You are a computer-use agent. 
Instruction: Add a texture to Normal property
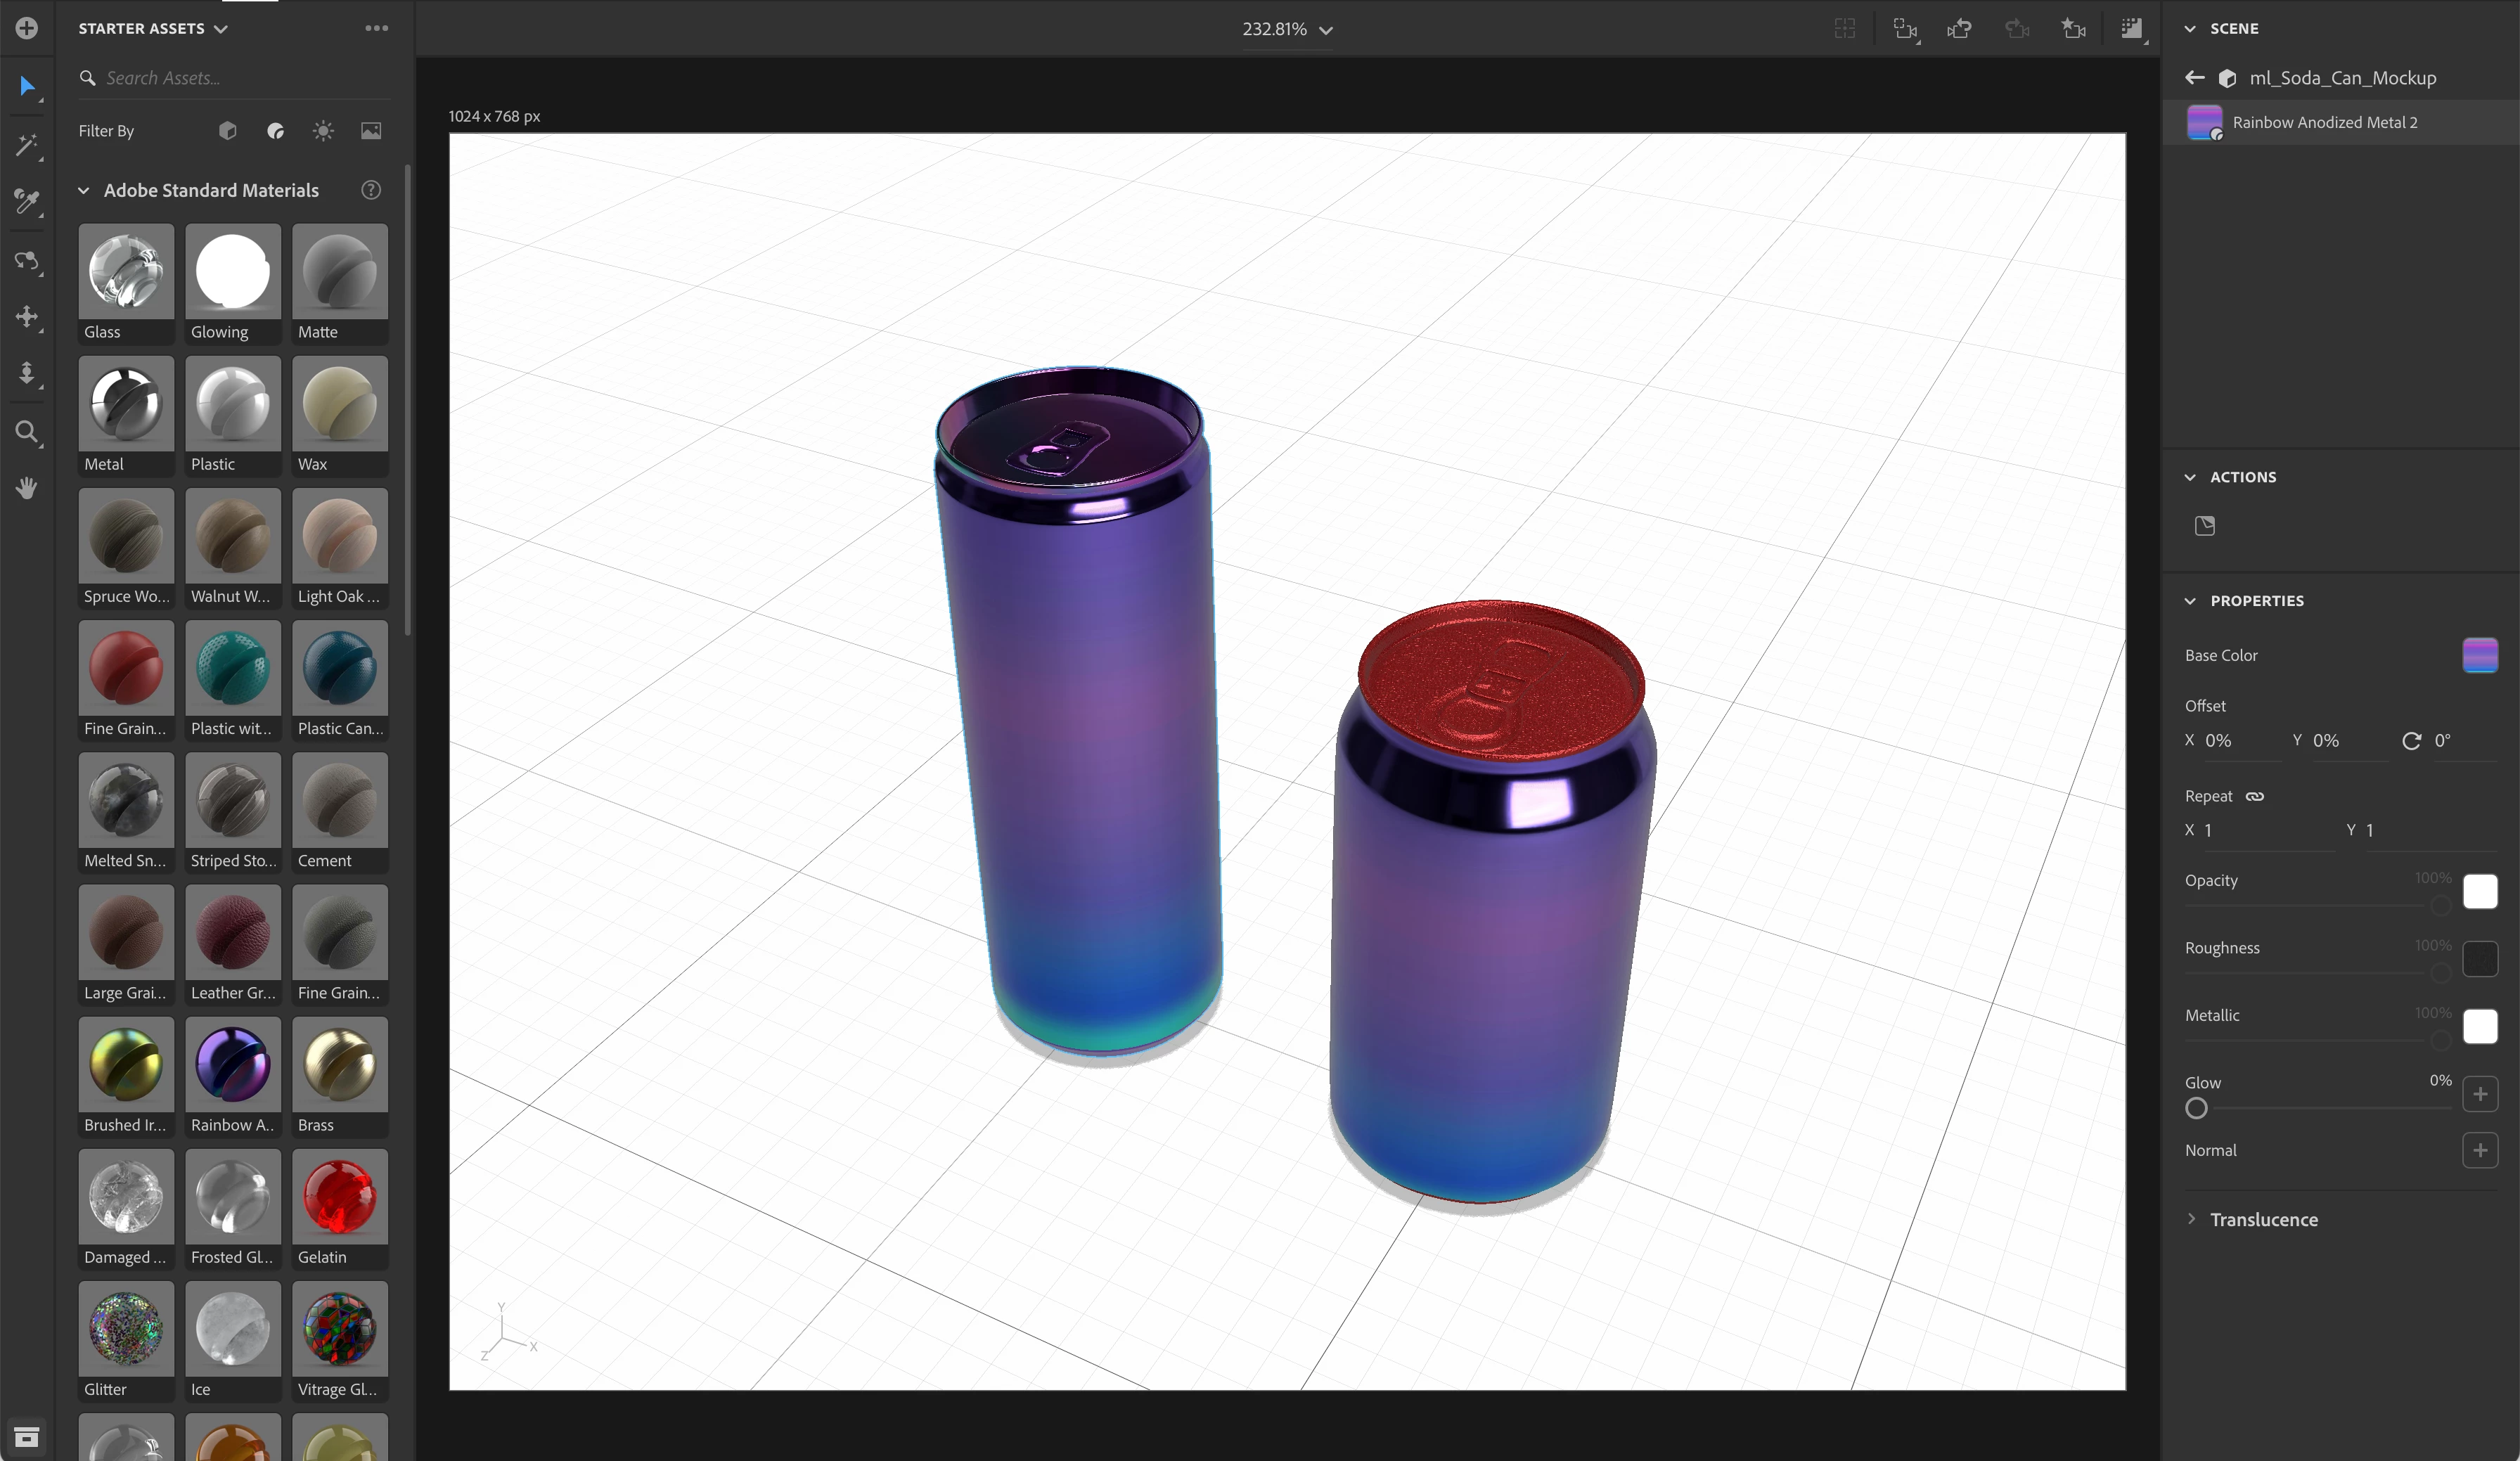(2479, 1150)
